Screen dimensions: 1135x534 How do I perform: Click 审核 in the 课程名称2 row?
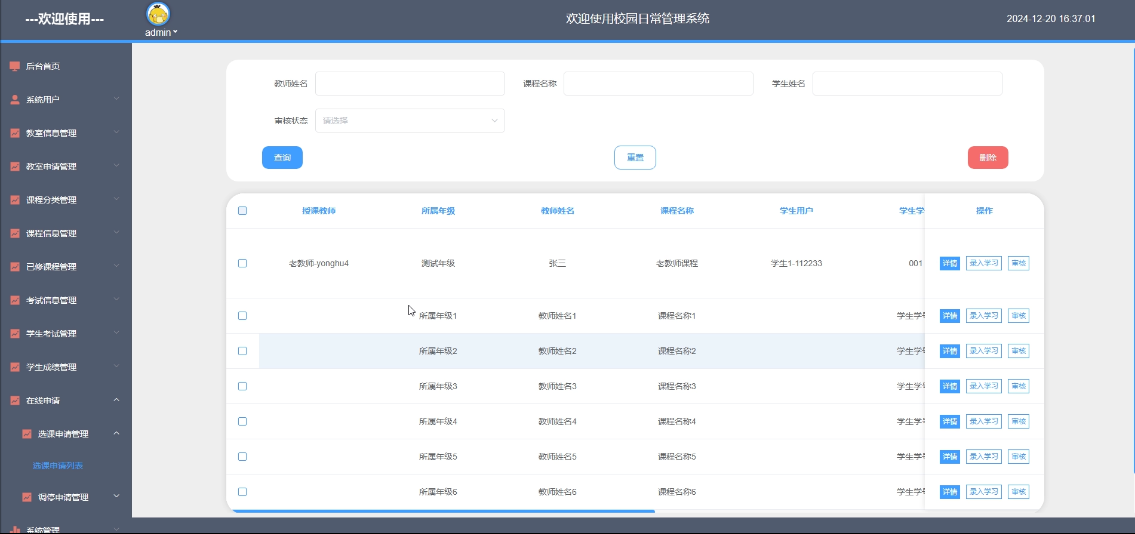pyautogui.click(x=1018, y=351)
